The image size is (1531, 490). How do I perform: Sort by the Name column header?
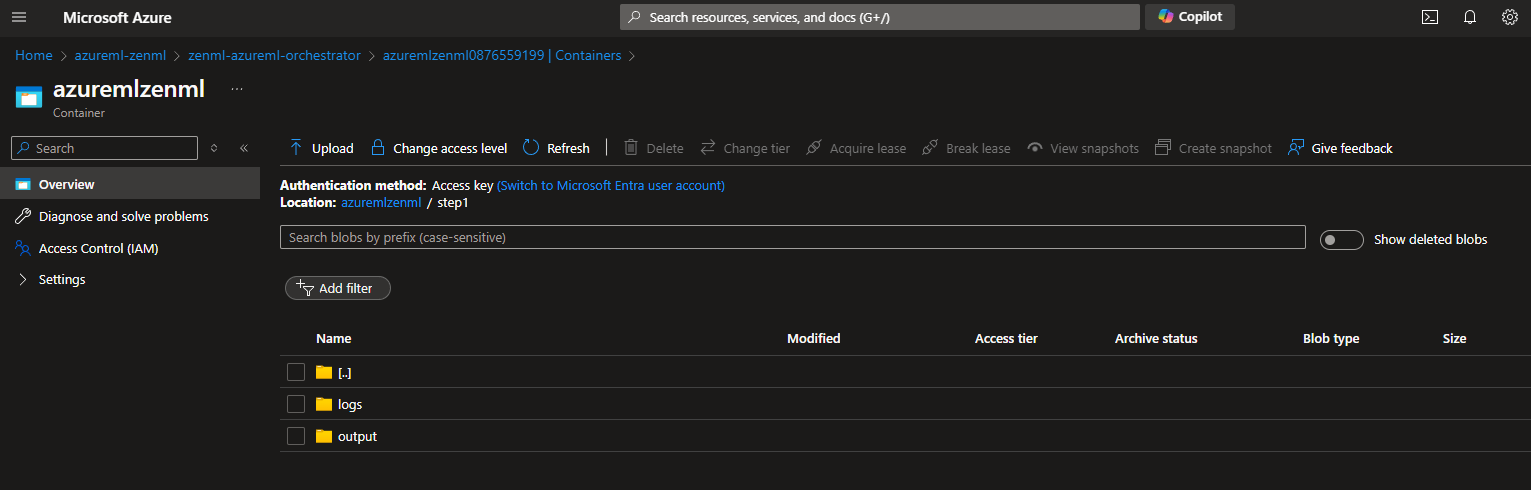pos(334,339)
